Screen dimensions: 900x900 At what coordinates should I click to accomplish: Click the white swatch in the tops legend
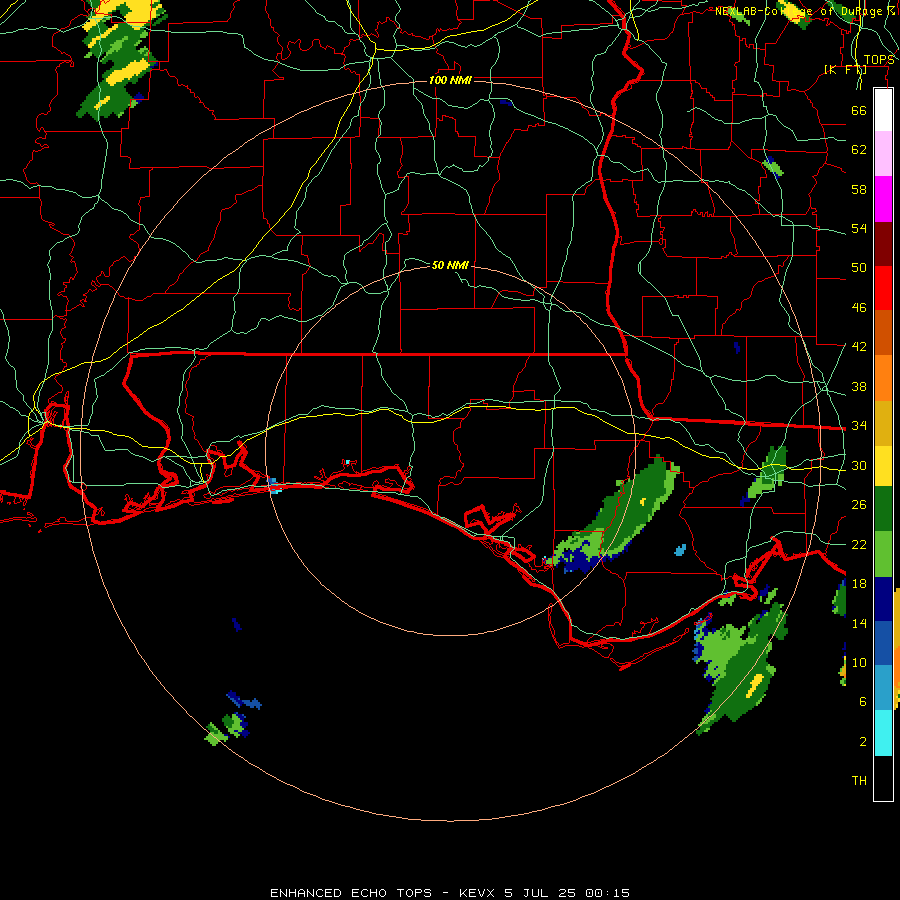coord(883,110)
